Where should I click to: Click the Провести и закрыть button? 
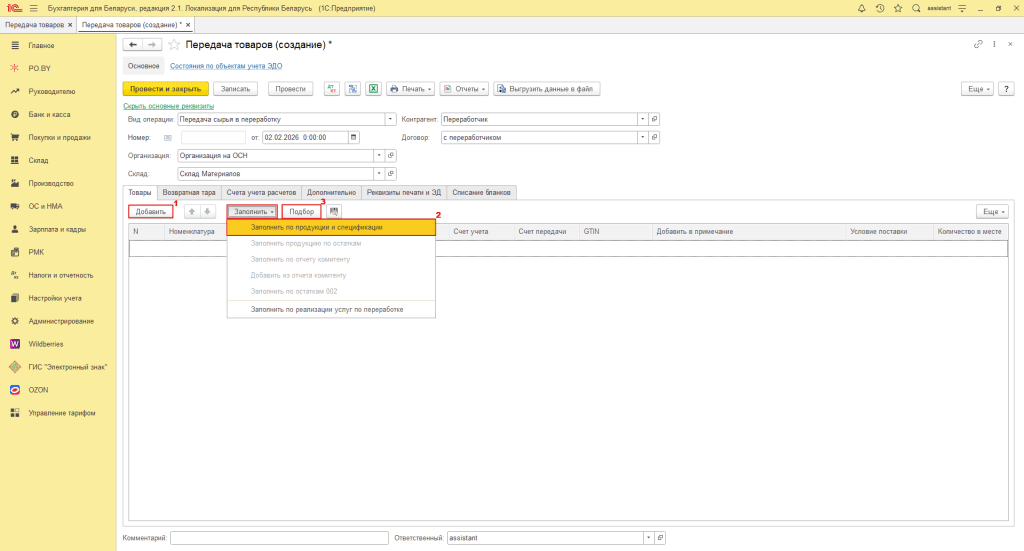(165, 88)
